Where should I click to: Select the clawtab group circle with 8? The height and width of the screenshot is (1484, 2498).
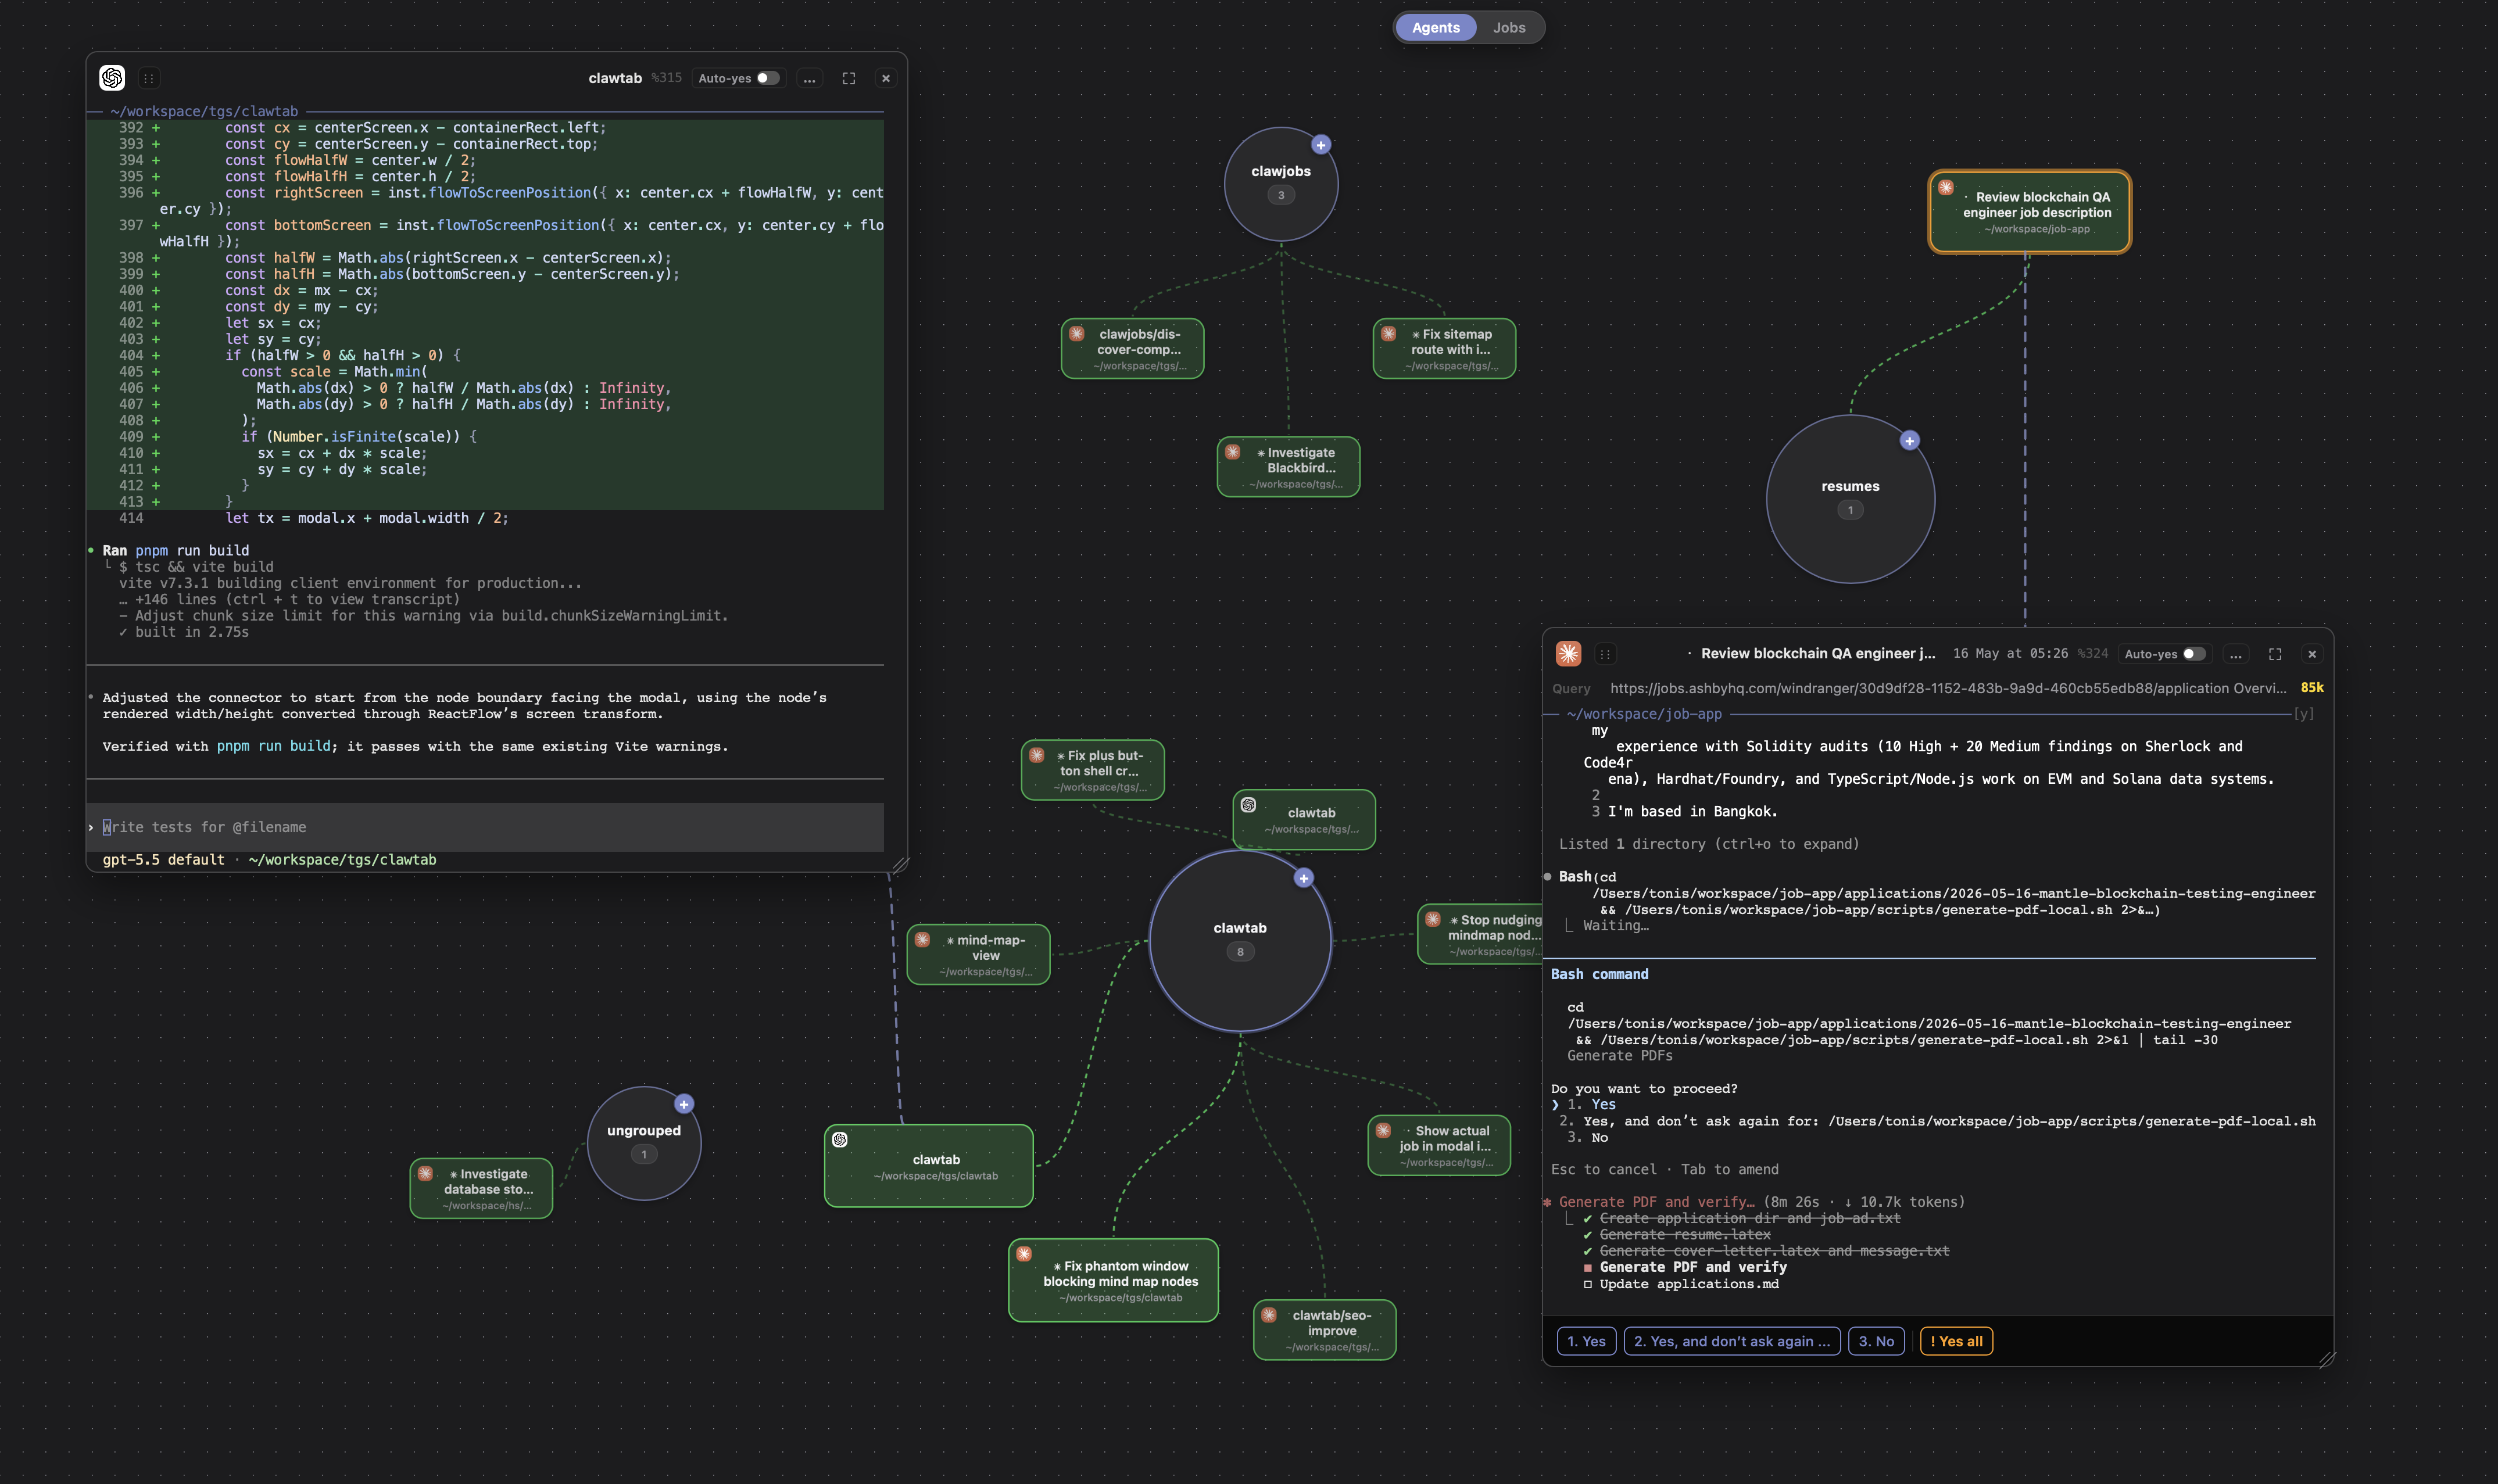tap(1240, 940)
